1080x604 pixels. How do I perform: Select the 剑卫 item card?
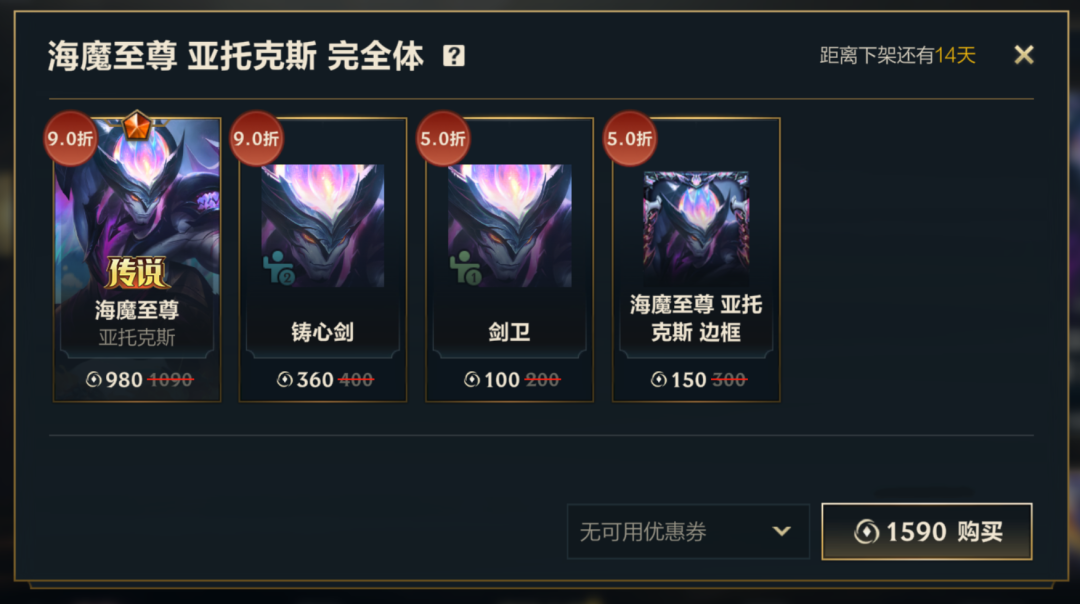coord(509,260)
